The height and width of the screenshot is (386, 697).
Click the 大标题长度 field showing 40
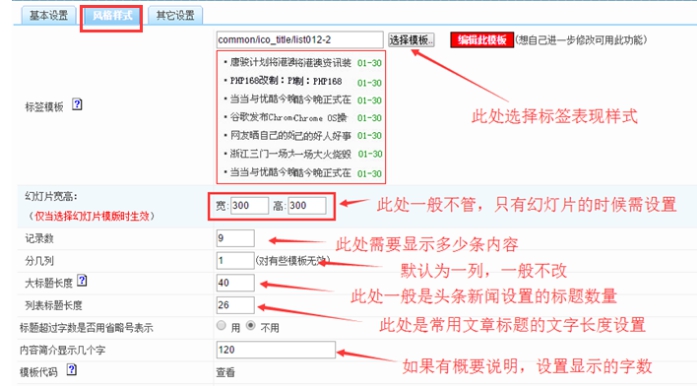coord(235,283)
